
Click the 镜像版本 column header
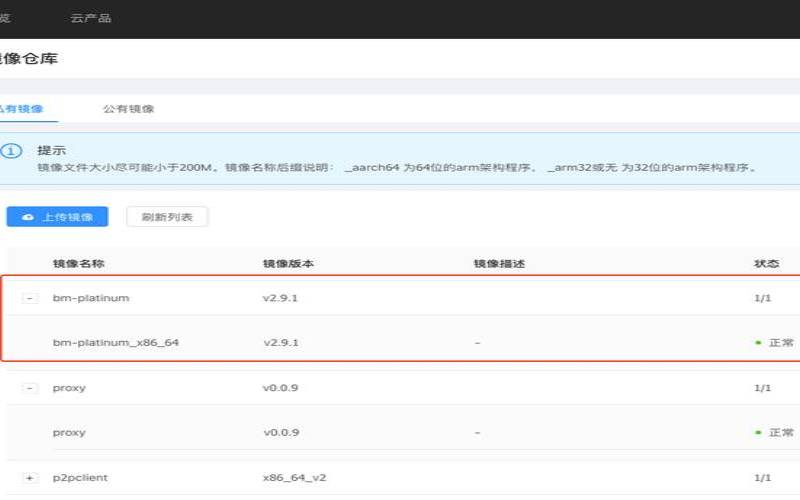(x=288, y=264)
